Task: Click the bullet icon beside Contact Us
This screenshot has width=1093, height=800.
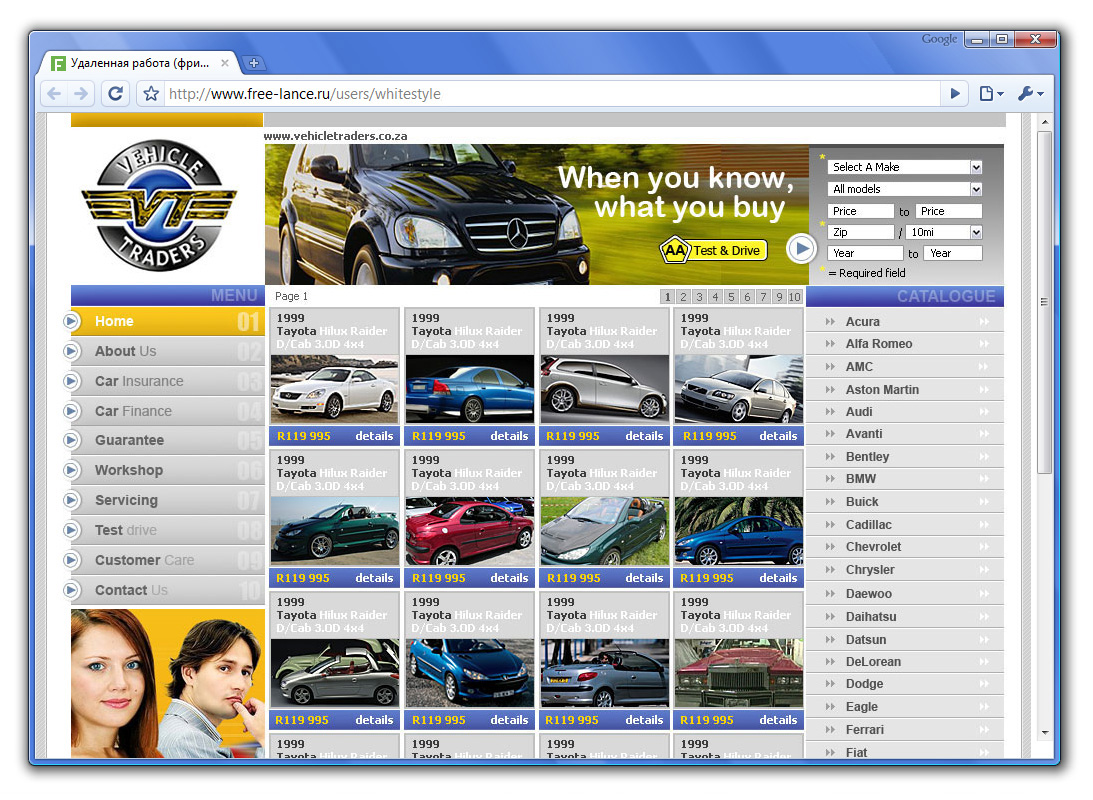Action: [x=71, y=590]
